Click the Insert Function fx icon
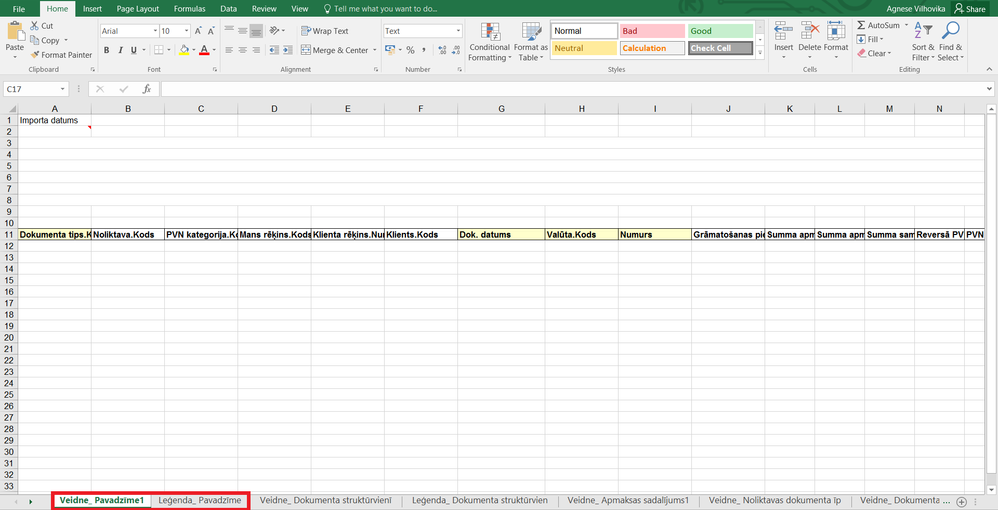This screenshot has height=510, width=998. coord(146,89)
